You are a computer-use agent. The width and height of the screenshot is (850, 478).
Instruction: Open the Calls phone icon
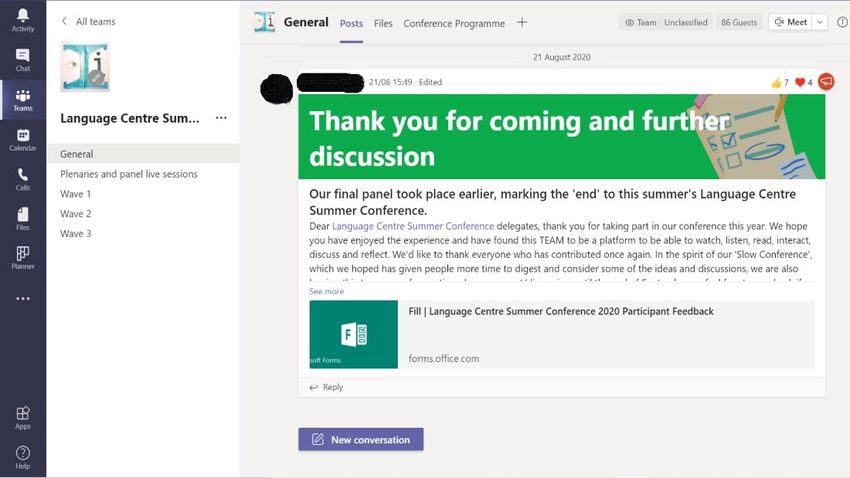click(x=23, y=179)
